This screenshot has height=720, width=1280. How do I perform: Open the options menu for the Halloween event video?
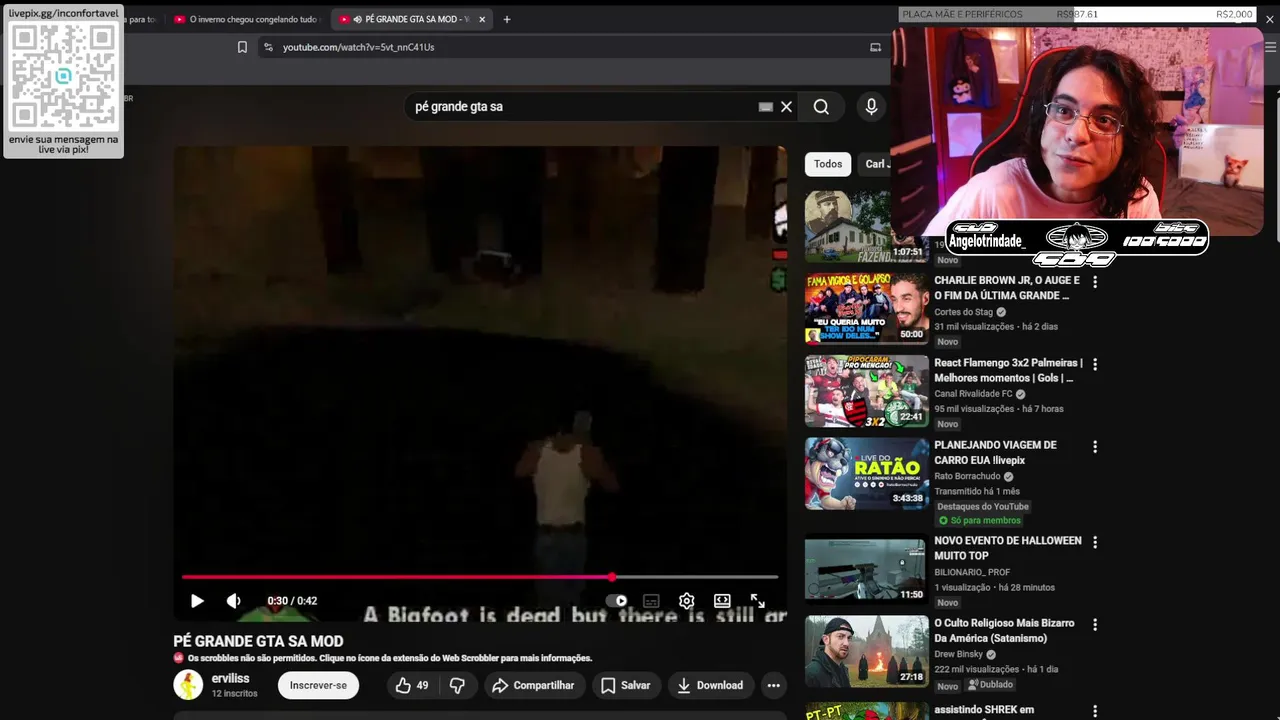click(1095, 542)
